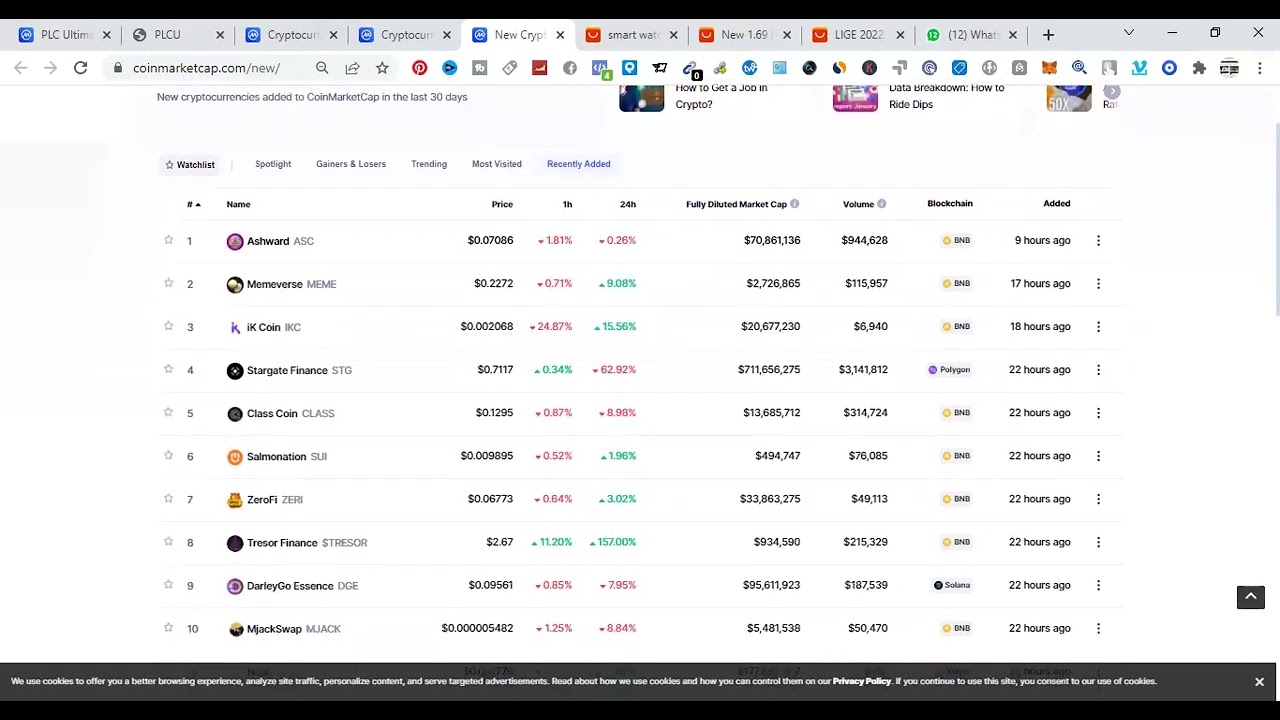The width and height of the screenshot is (1280, 720).
Task: Go back with the browser back arrow
Action: (21, 68)
